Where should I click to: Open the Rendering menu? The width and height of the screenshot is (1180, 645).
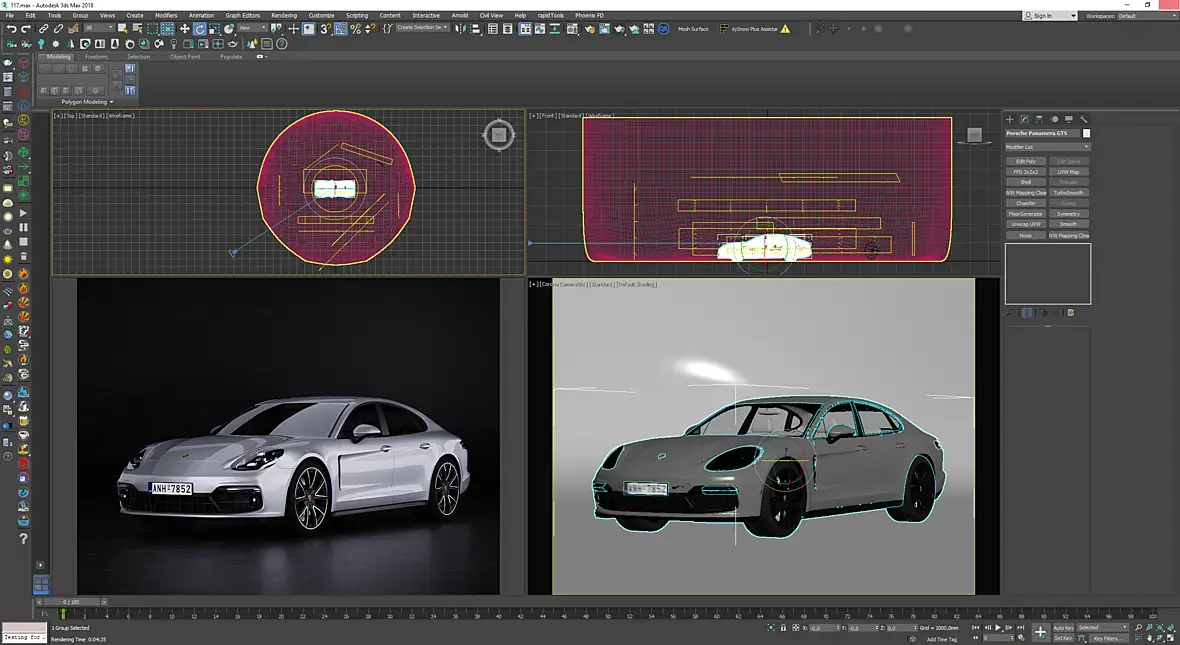pos(284,15)
